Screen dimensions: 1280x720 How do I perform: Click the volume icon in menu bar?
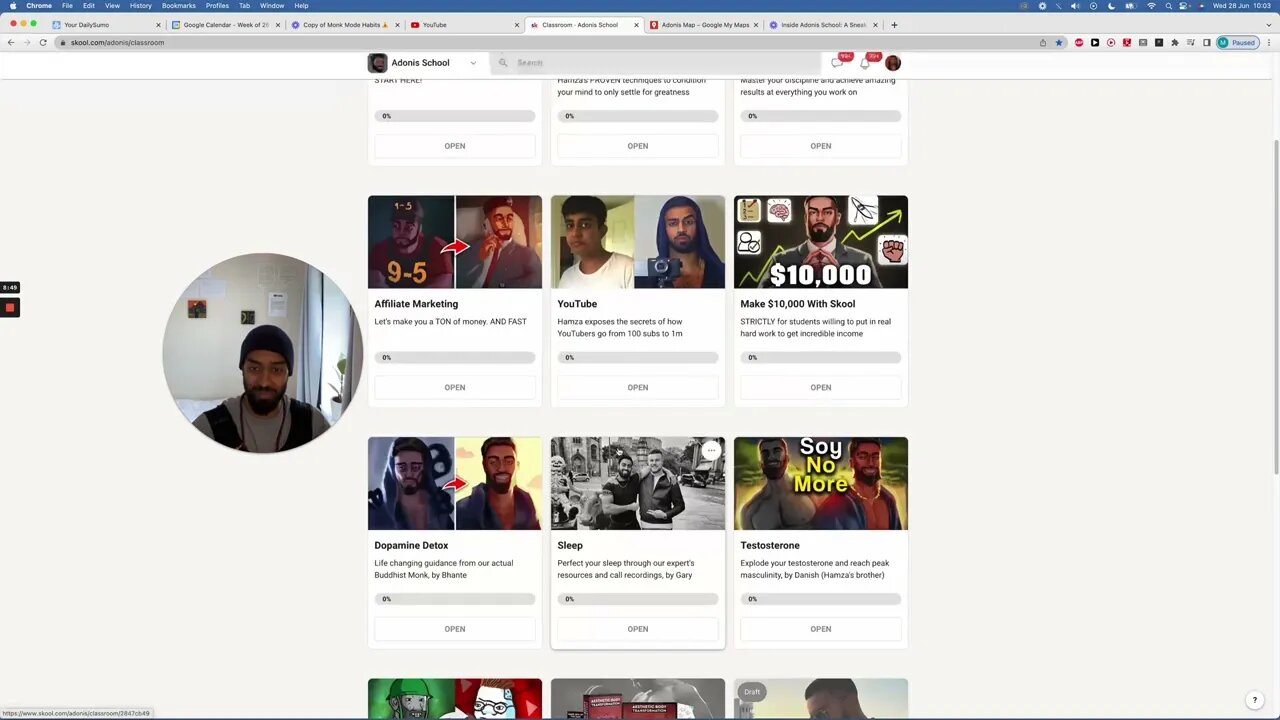[x=1075, y=6]
